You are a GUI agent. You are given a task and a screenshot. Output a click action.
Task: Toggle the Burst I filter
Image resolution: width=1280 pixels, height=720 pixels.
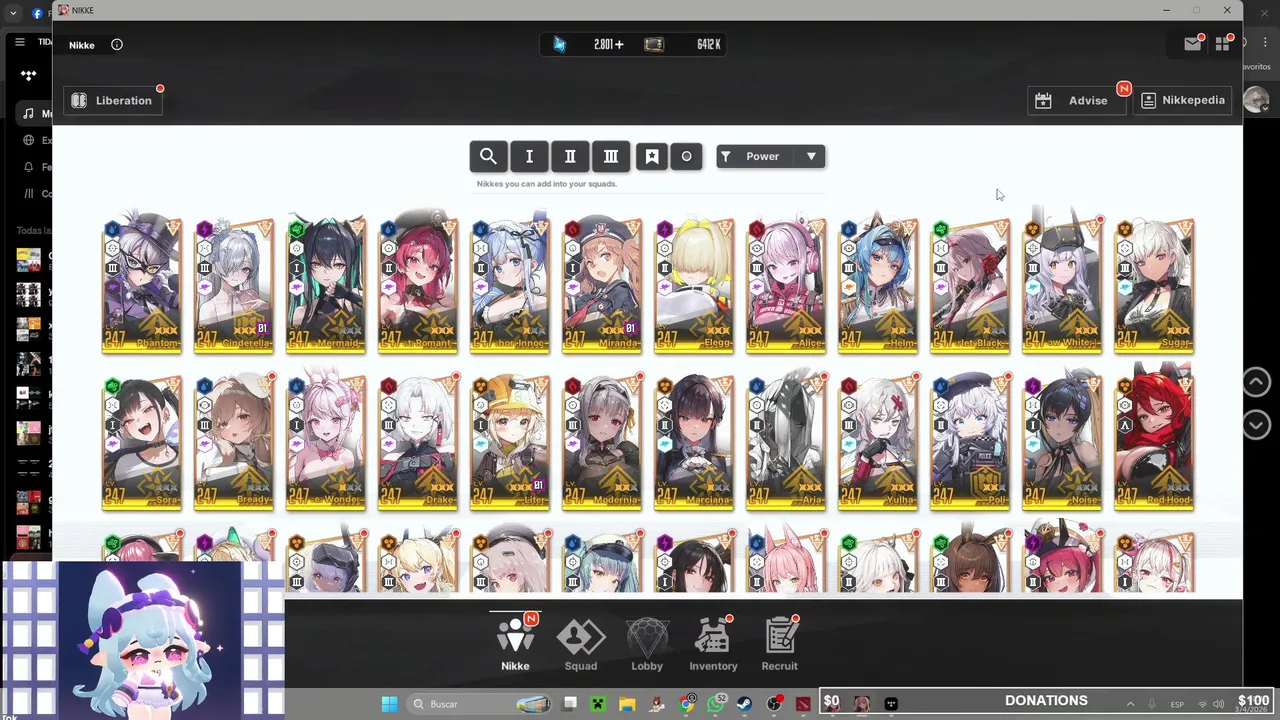[x=529, y=156]
